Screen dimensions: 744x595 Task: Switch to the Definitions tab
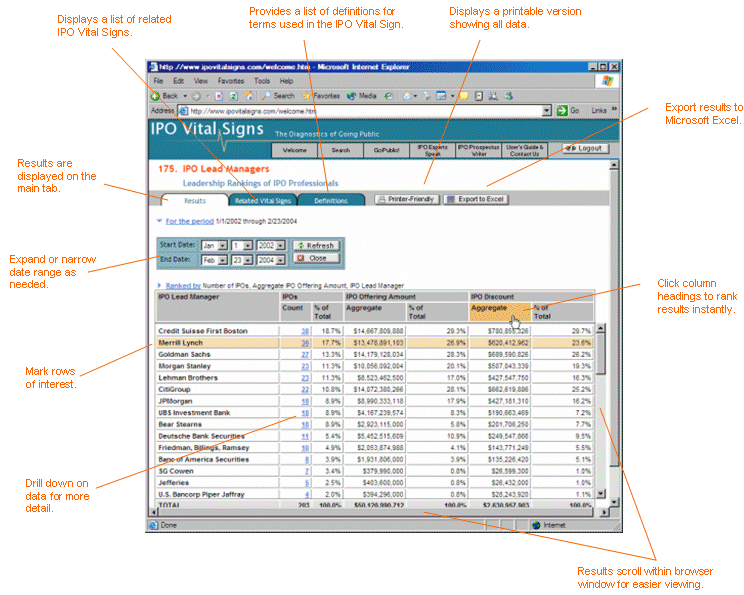pyautogui.click(x=331, y=200)
